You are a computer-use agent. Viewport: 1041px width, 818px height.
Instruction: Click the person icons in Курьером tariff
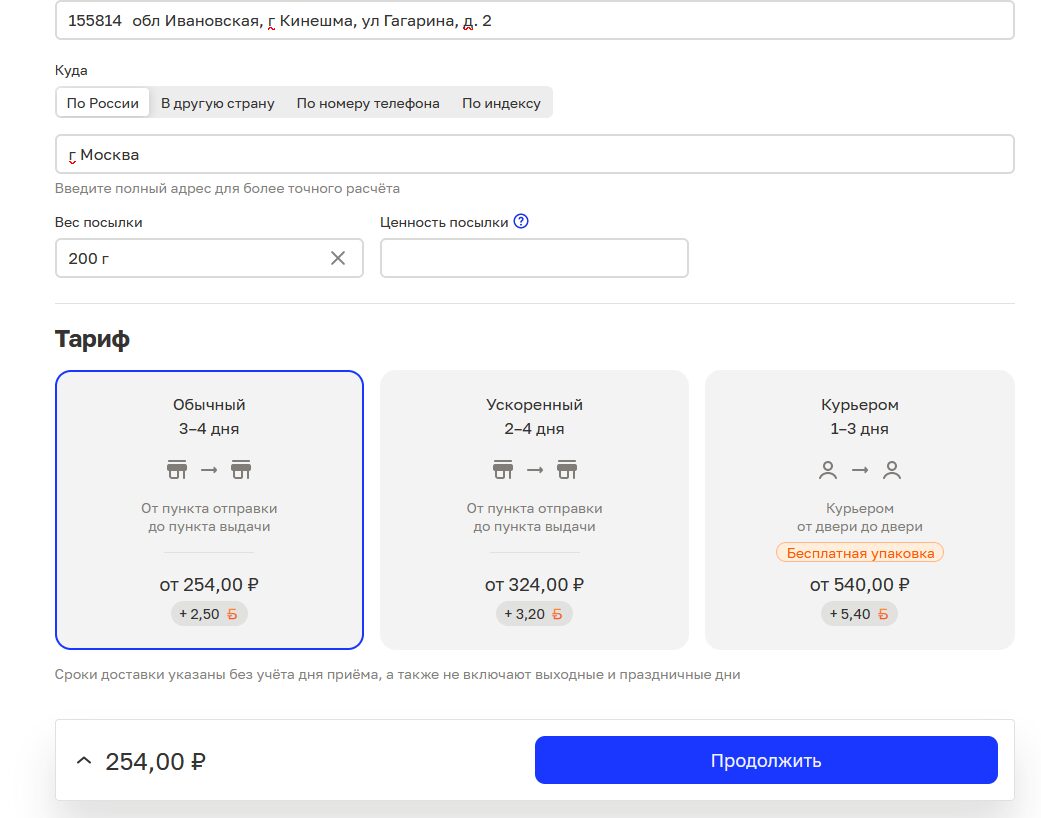click(x=859, y=469)
